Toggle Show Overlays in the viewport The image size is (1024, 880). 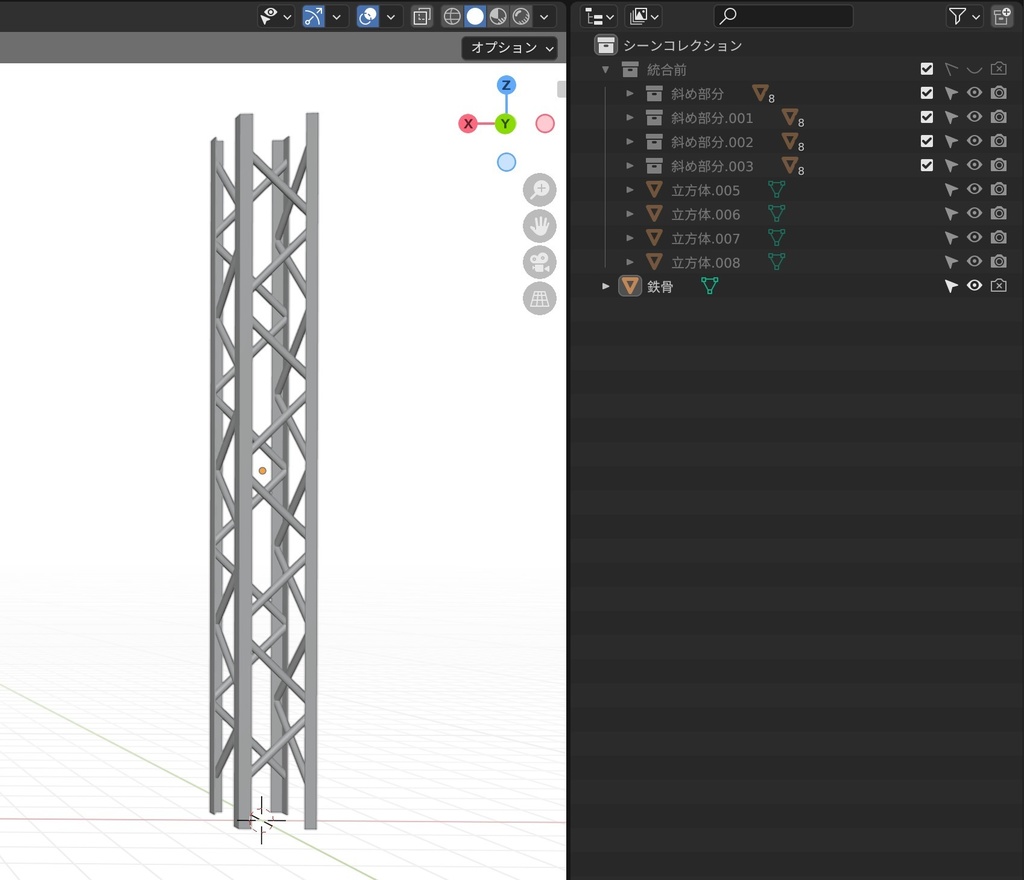367,16
